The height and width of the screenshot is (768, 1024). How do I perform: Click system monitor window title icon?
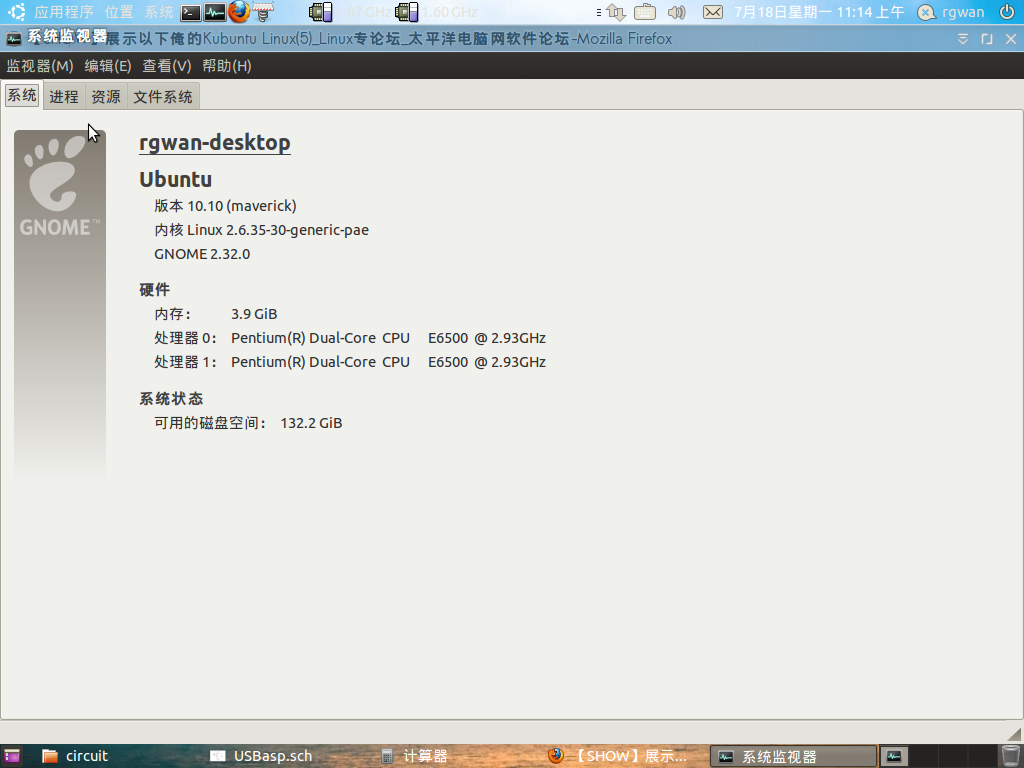pos(14,39)
